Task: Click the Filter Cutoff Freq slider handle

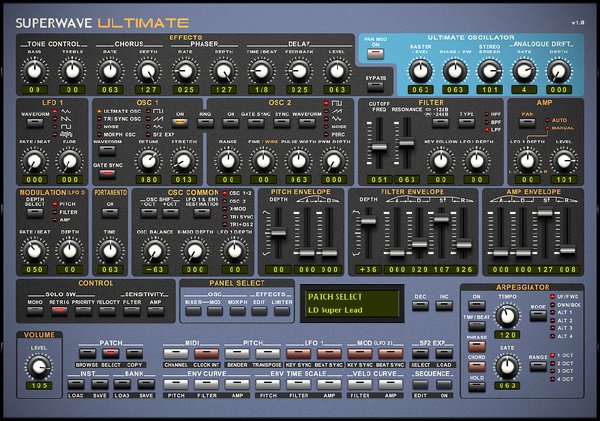Action: (x=379, y=147)
